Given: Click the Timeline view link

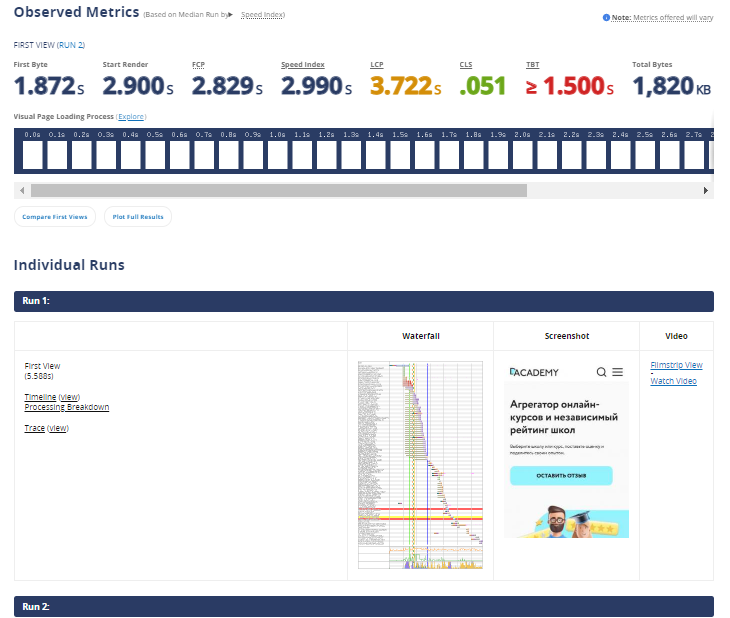Looking at the screenshot, I should [x=69, y=397].
